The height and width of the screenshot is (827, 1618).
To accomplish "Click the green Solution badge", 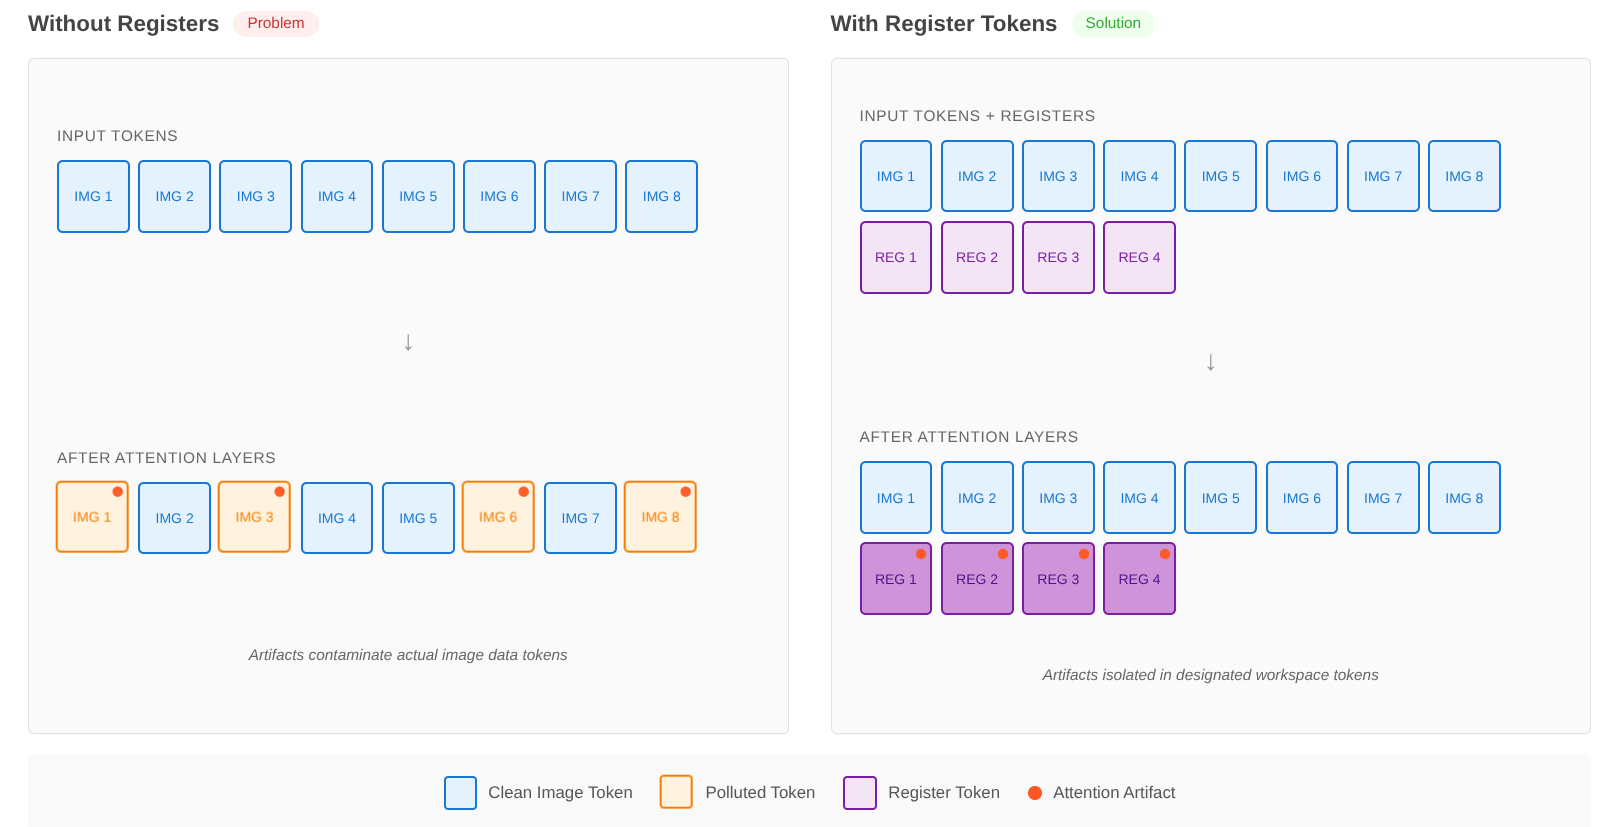I will (1113, 24).
